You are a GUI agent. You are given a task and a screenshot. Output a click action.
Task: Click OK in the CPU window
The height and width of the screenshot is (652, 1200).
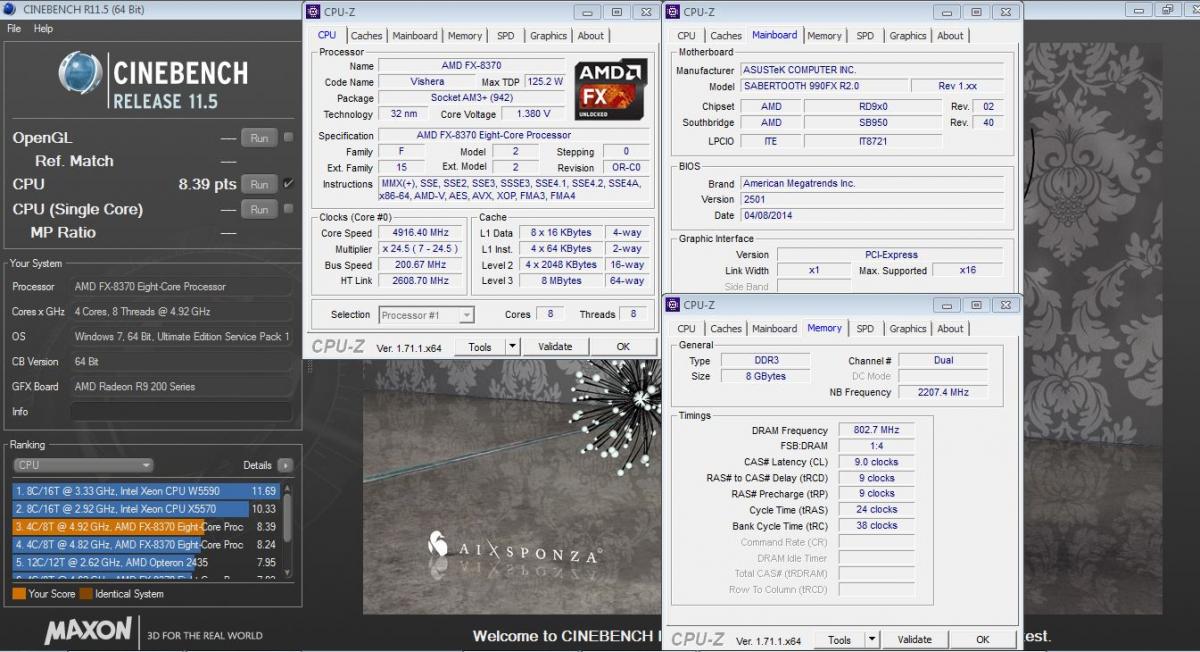tap(623, 346)
